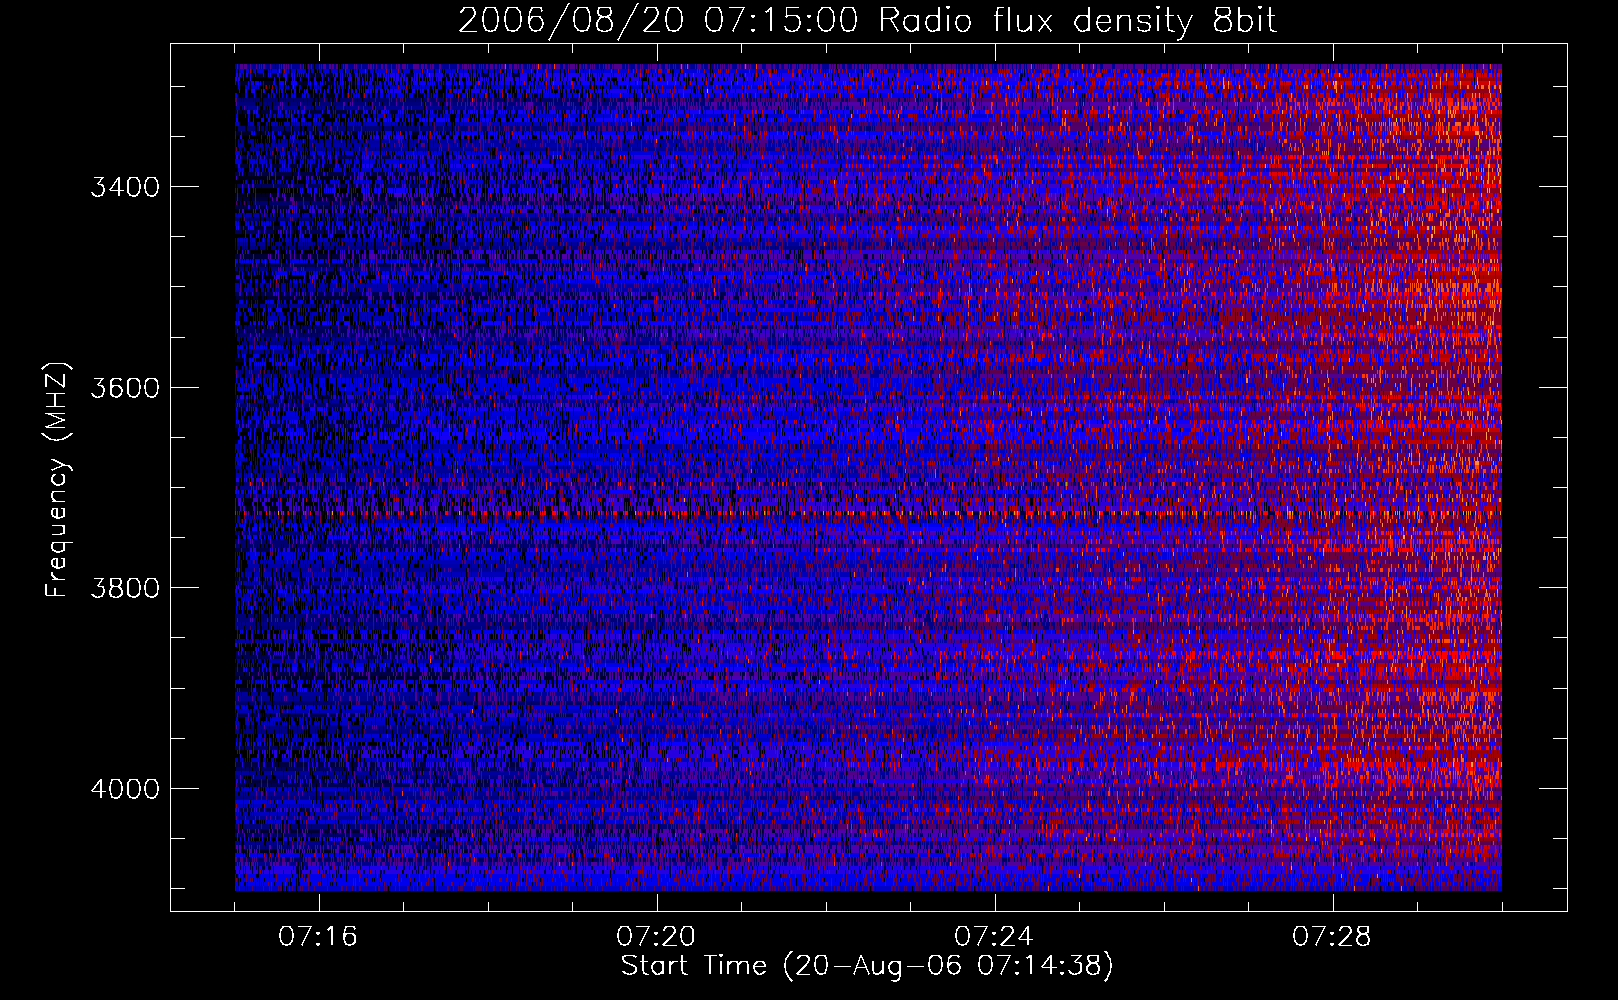Click the 3600 frequency tick label
1618x1000 pixels.
point(125,388)
